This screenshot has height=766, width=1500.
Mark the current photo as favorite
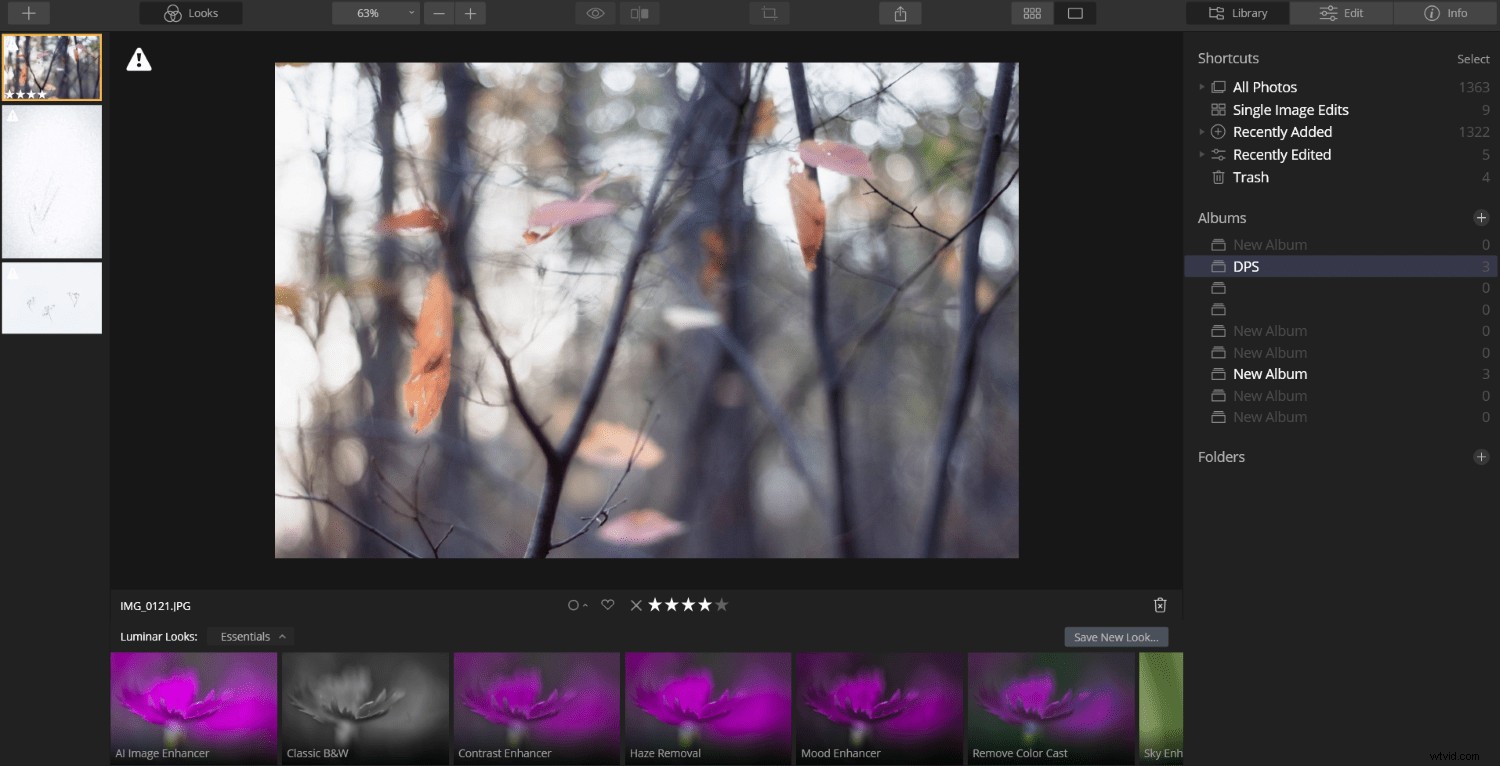click(608, 604)
